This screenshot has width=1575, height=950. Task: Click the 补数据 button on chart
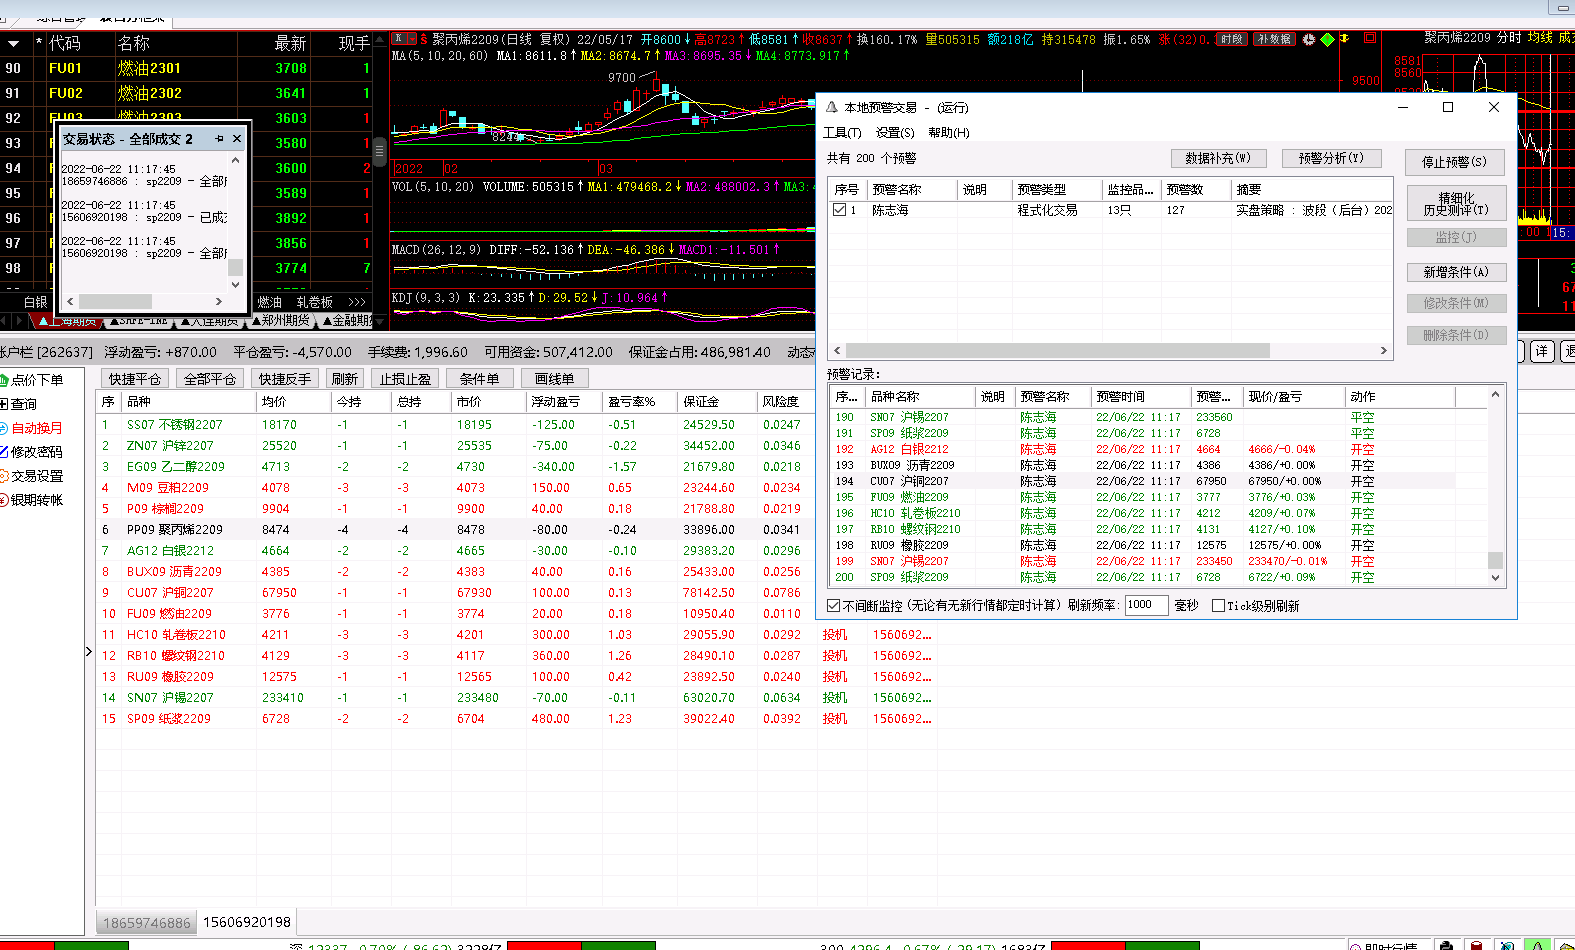[x=1274, y=39]
